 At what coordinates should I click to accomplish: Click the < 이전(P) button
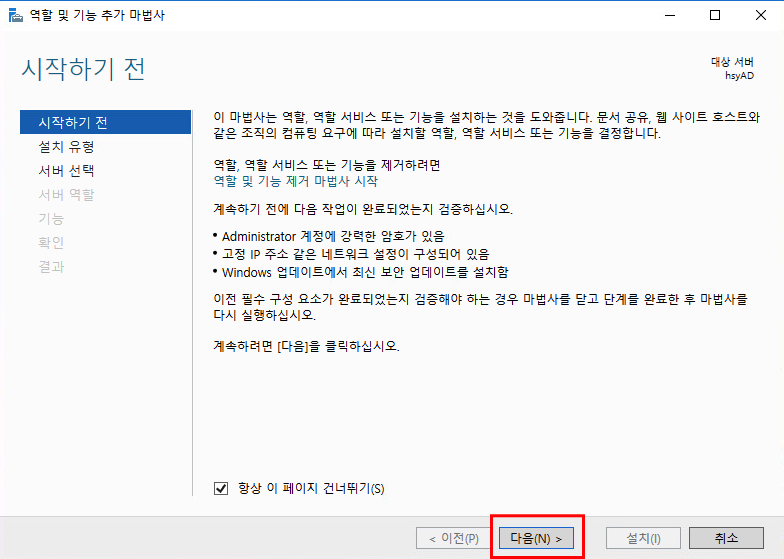[x=454, y=538]
